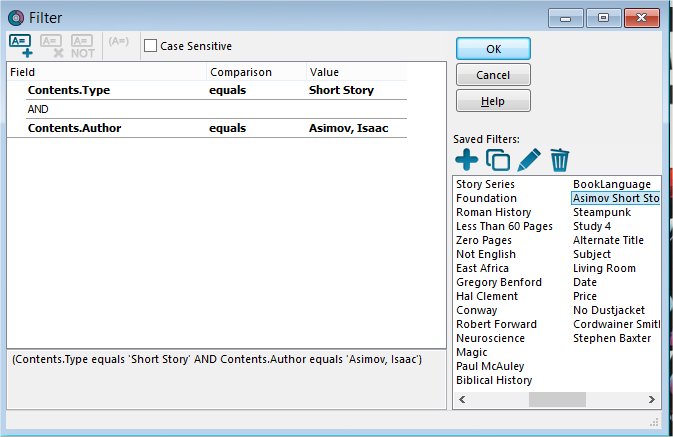The height and width of the screenshot is (437, 673).
Task: Duplicate the selected saved filter
Action: [497, 158]
